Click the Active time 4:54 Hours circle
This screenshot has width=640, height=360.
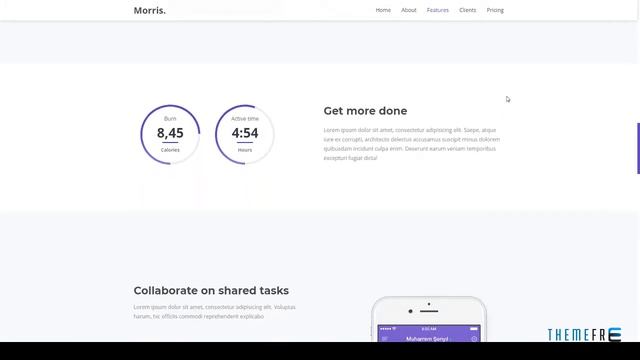245,135
